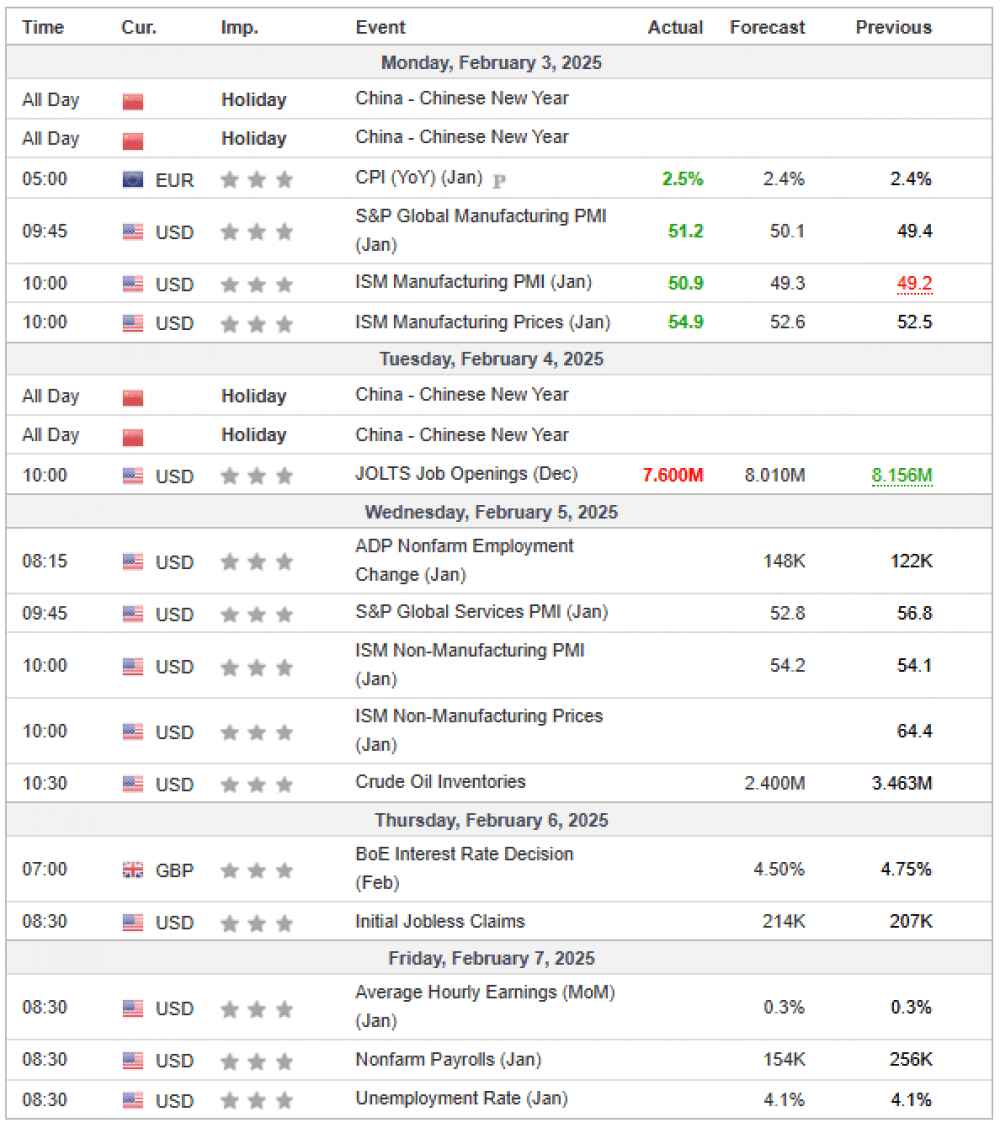Click the importance stars for ISM Non-Manufacturing Prices
1000x1128 pixels.
[x=257, y=732]
